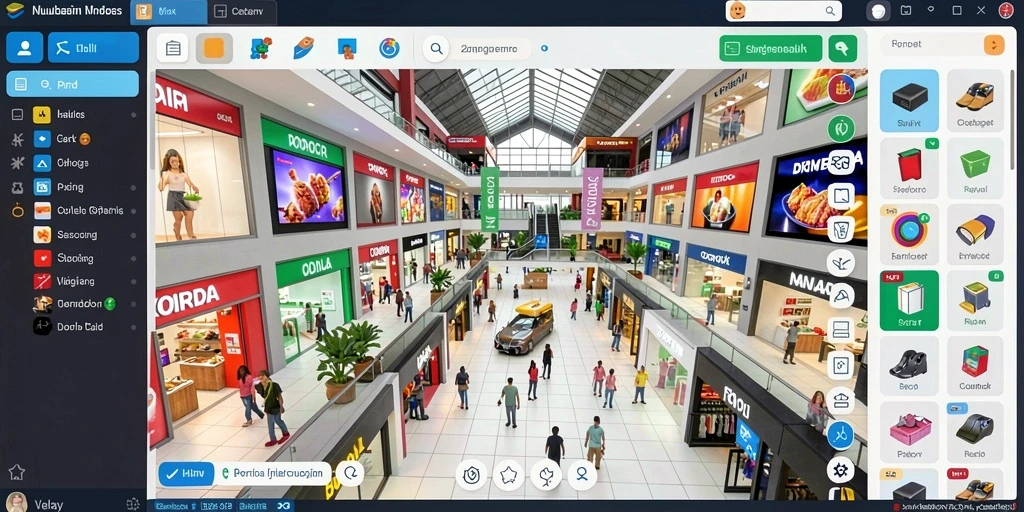Click the orange-blue tag toolbar icon

303,48
